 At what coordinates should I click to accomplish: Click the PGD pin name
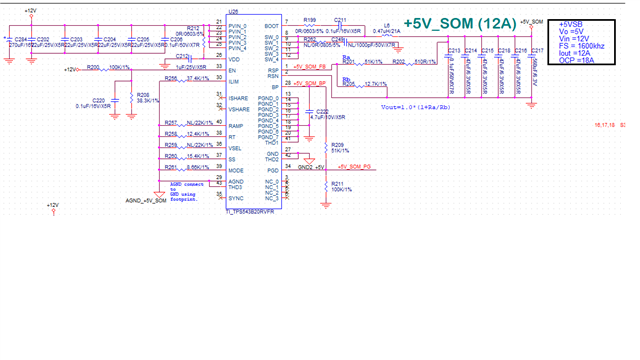(273, 171)
